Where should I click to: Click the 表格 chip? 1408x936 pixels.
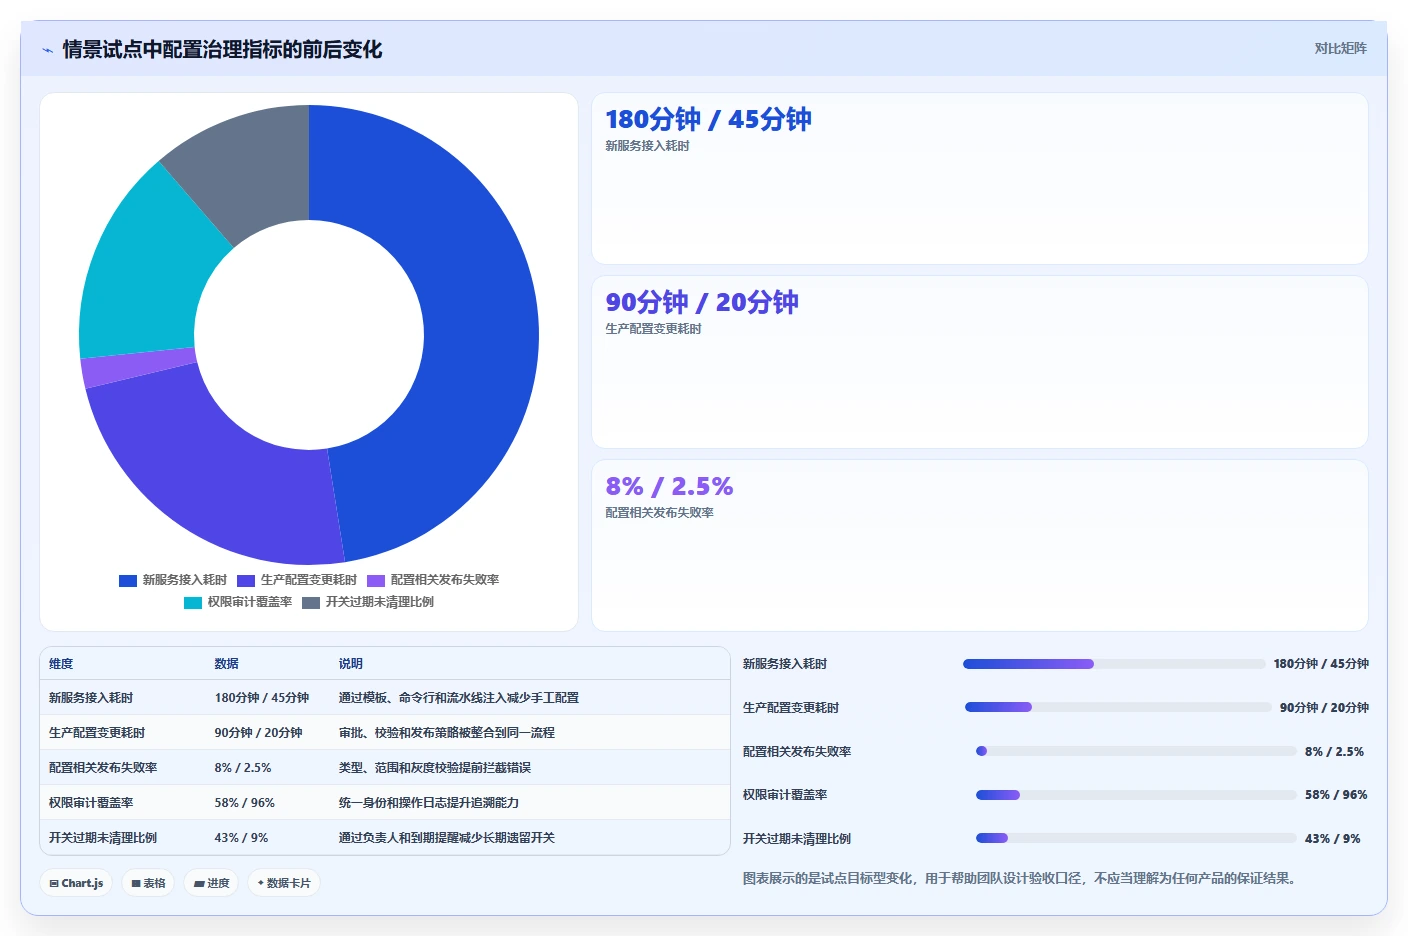point(148,883)
